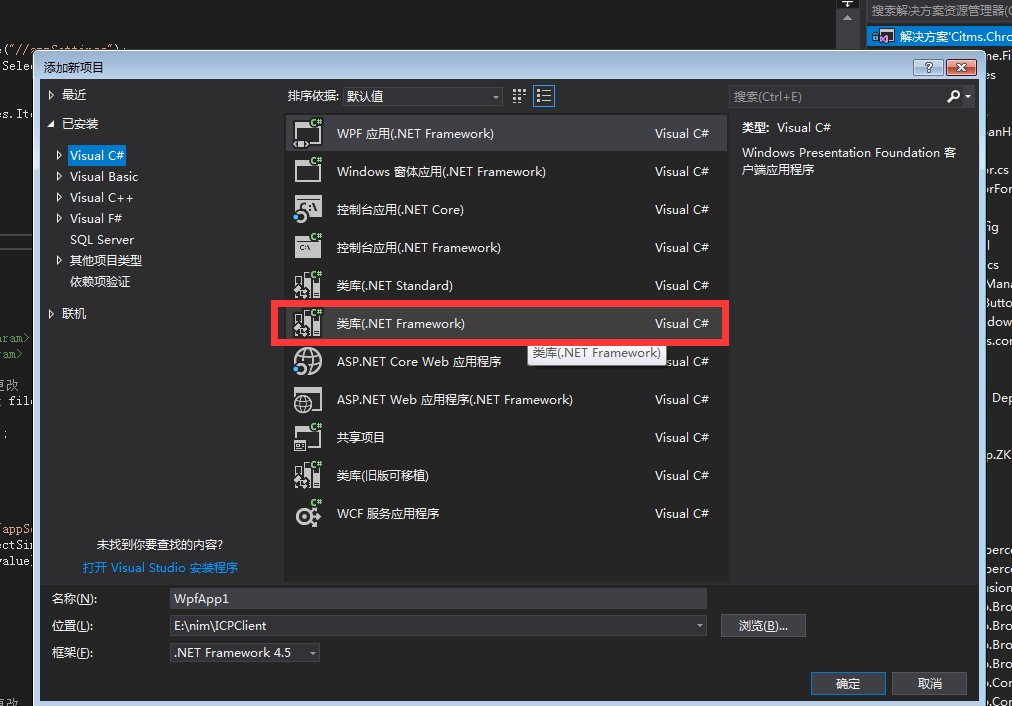Screen dimensions: 1012x706
Task: Select the ASP.NET Core Web 应用程序 globe icon
Action: coord(308,361)
